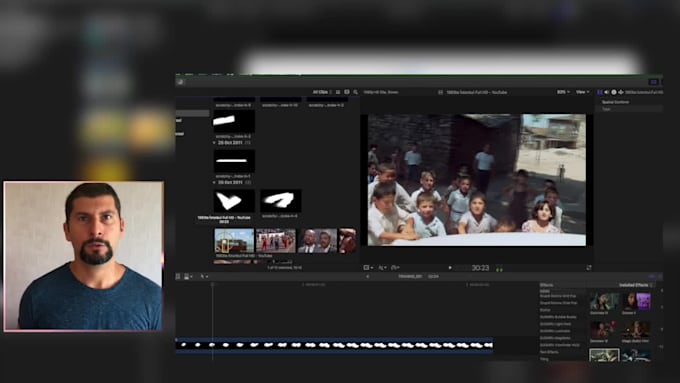Open the clip connection options dropdown
Screen dimensions: 680x383
click(188, 276)
